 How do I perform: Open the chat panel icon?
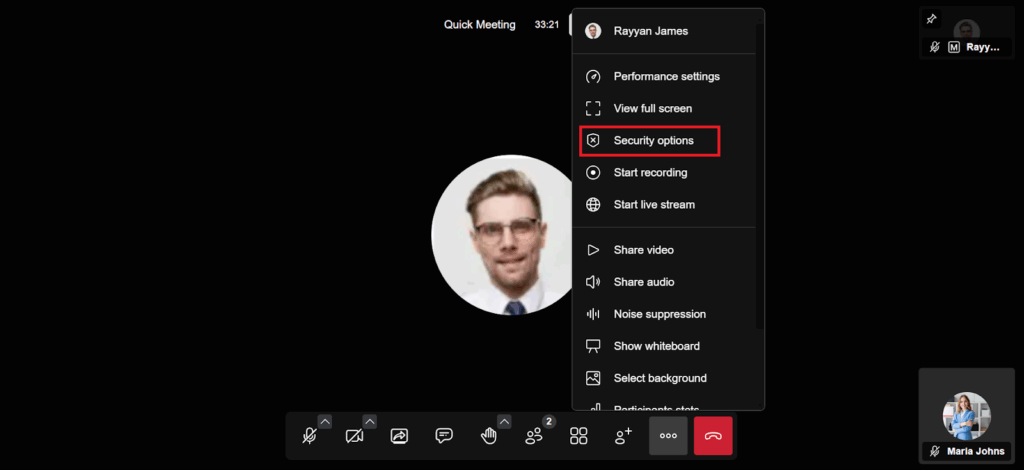tap(444, 436)
